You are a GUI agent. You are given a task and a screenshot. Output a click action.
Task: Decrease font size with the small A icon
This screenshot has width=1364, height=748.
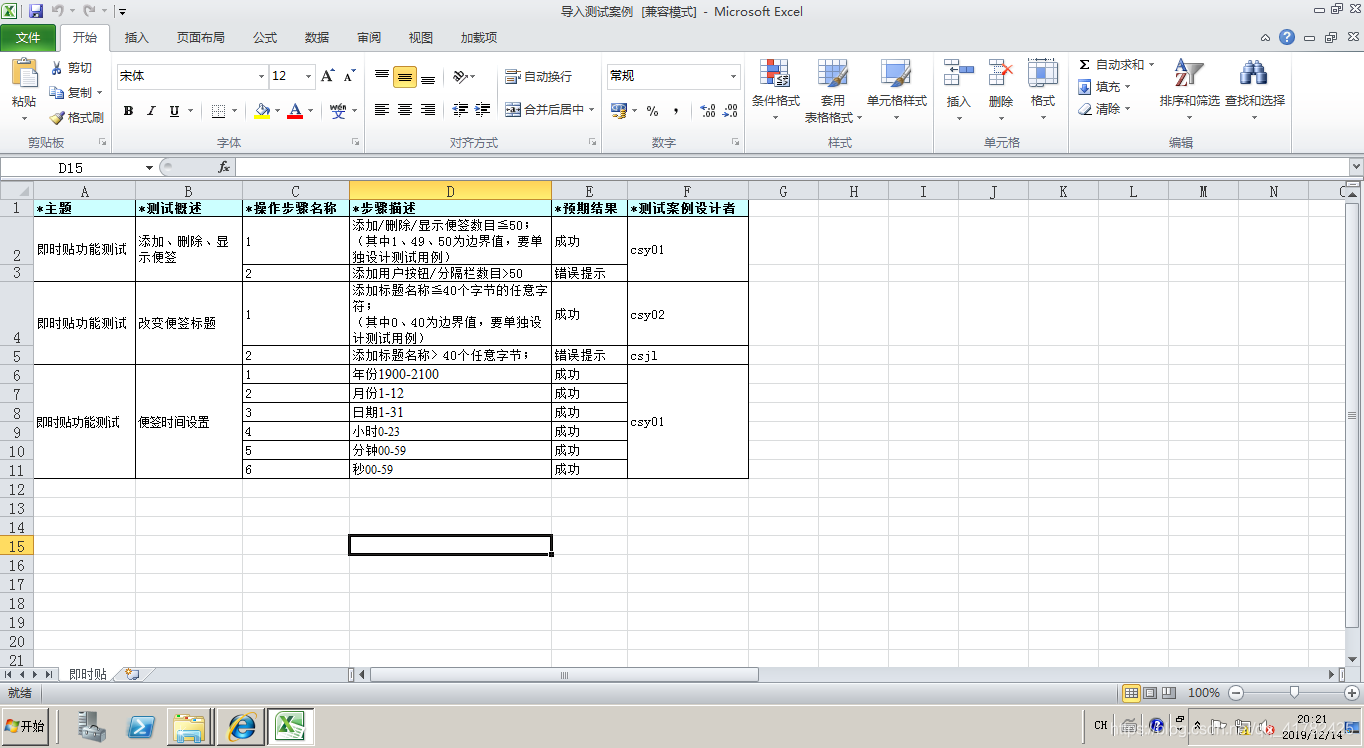[x=349, y=76]
